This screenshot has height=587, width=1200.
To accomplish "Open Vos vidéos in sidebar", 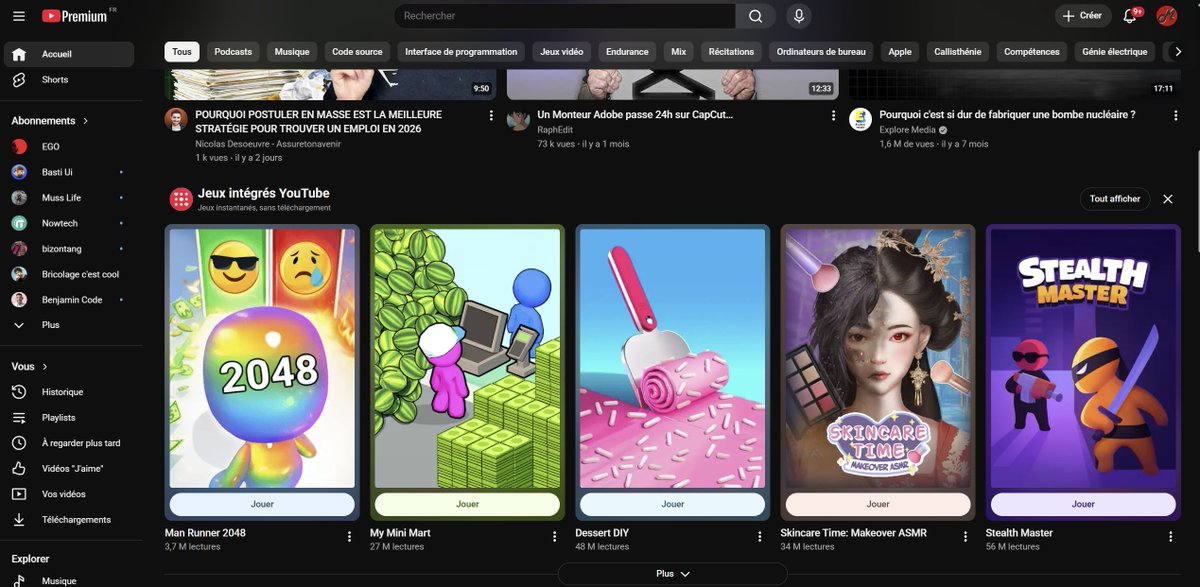I will click(68, 494).
